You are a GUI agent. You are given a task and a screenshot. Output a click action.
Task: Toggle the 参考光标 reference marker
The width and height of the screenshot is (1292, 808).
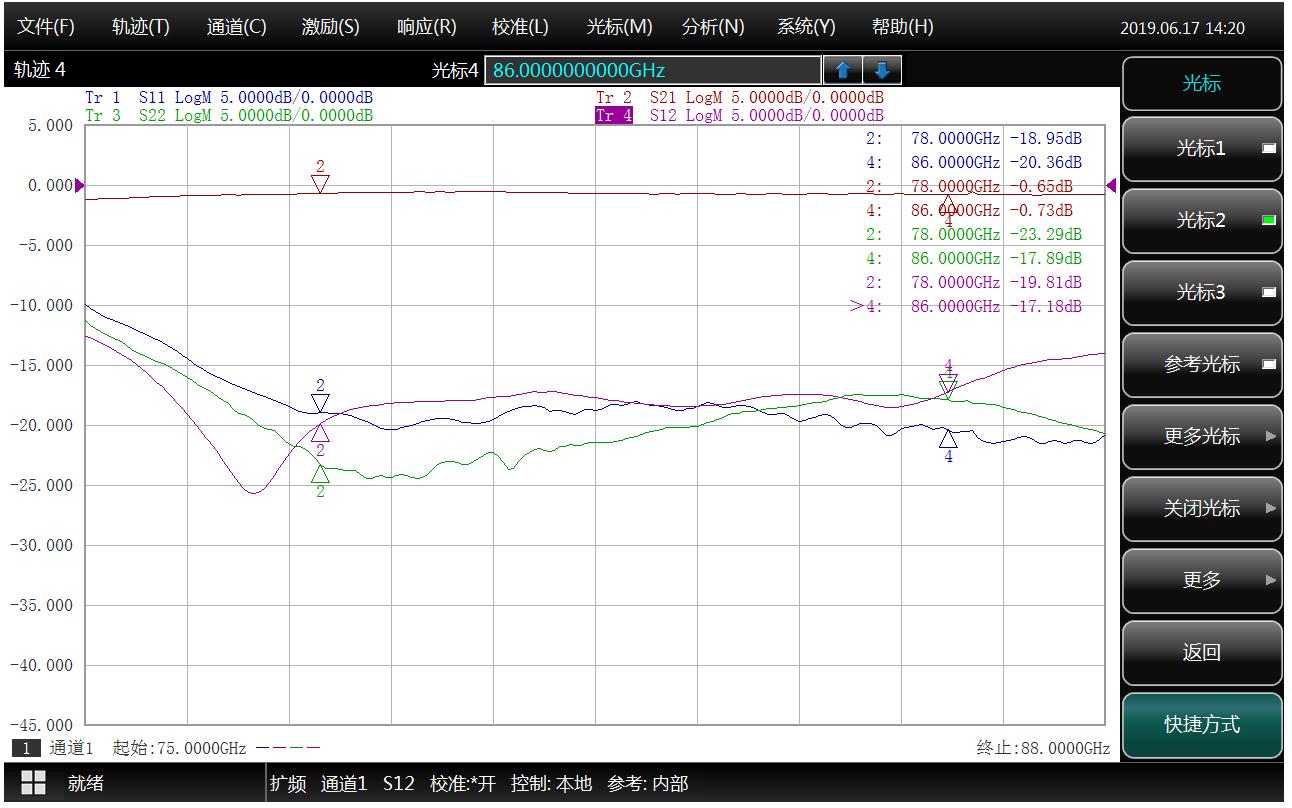point(1202,365)
